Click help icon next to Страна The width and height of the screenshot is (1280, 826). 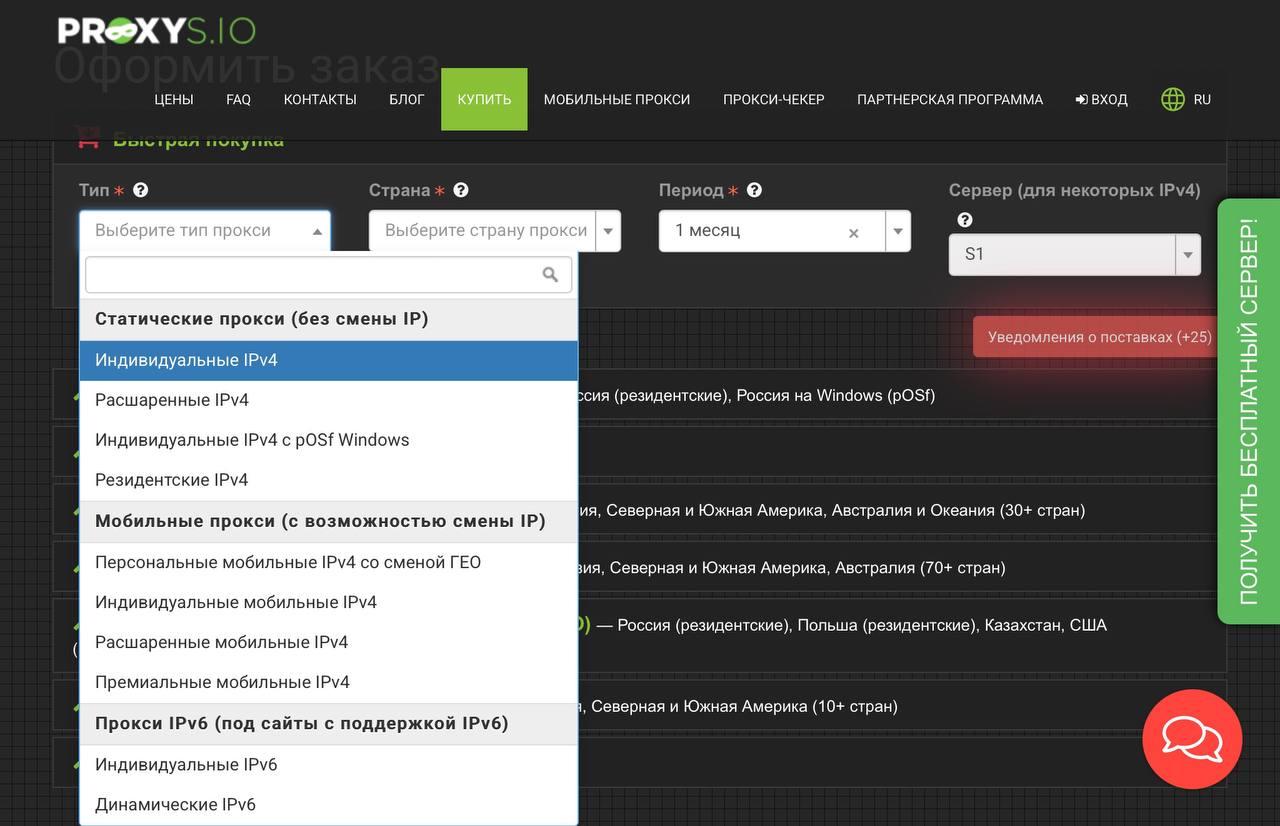coord(461,190)
